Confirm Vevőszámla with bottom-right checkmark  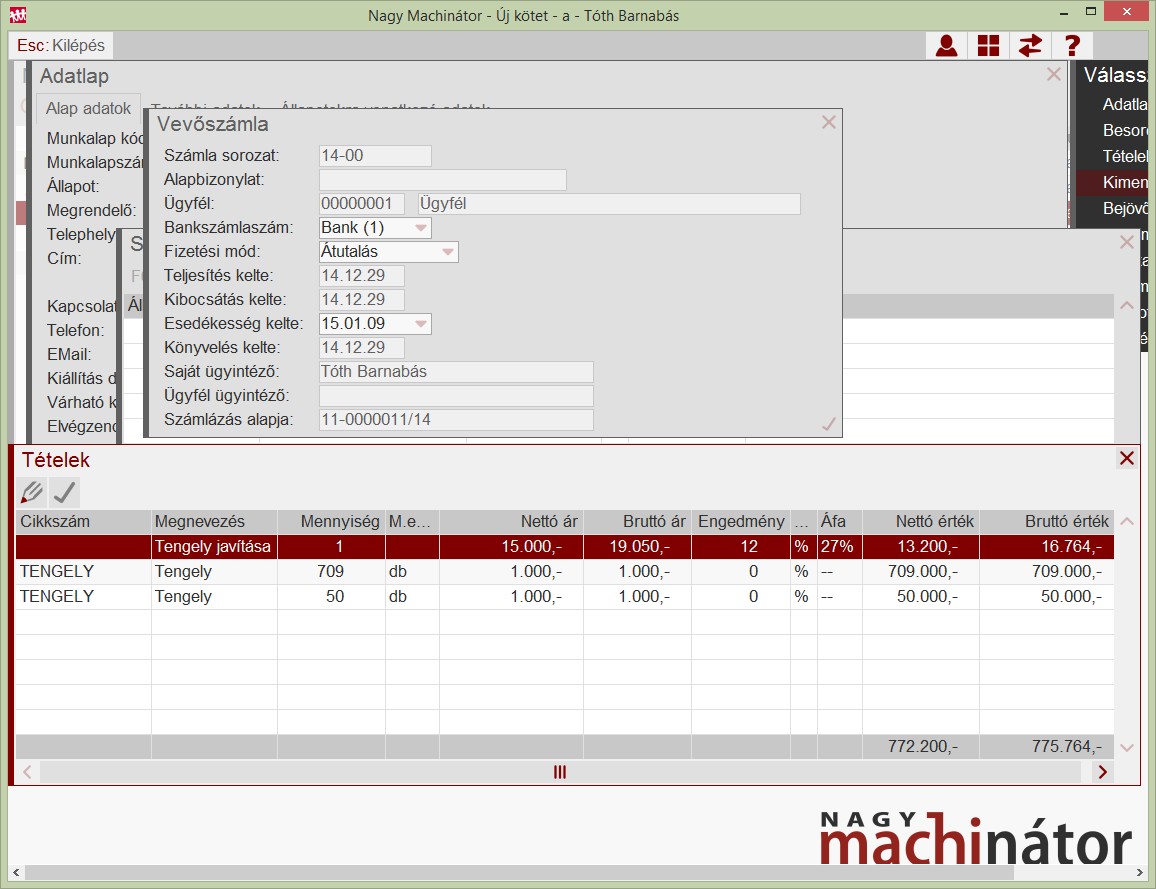[x=828, y=424]
